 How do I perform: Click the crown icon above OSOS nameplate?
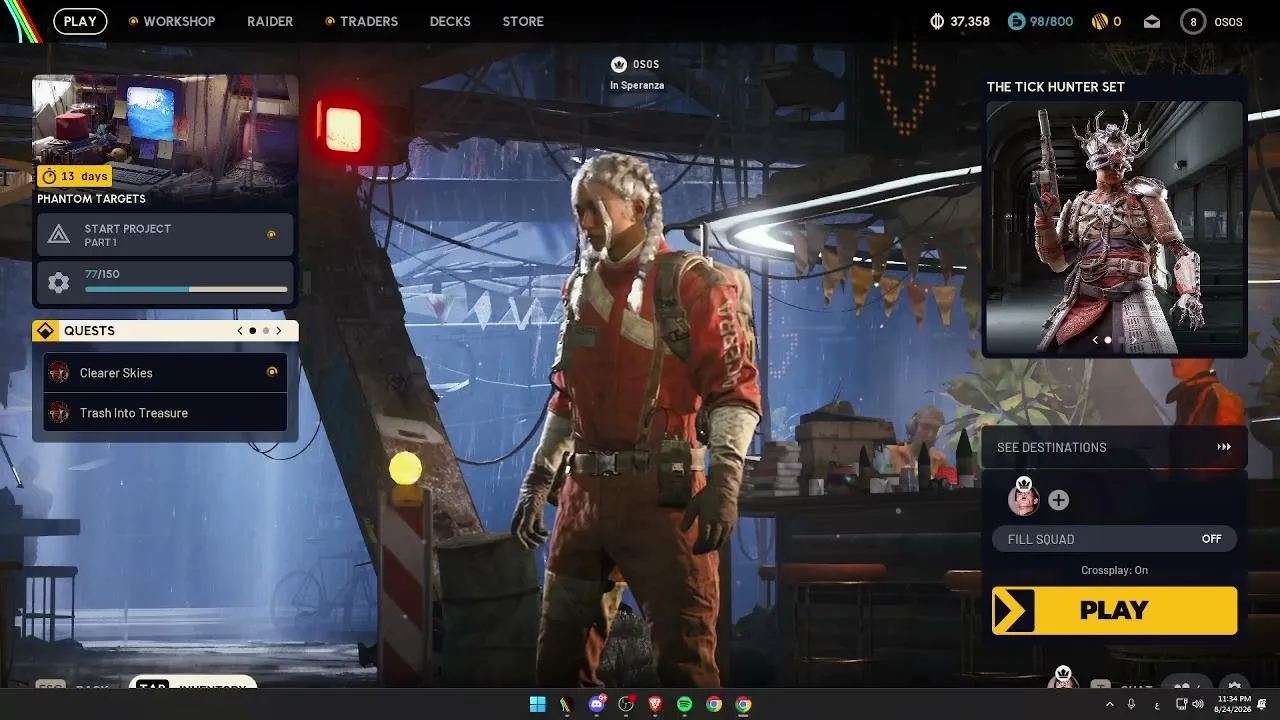click(618, 64)
